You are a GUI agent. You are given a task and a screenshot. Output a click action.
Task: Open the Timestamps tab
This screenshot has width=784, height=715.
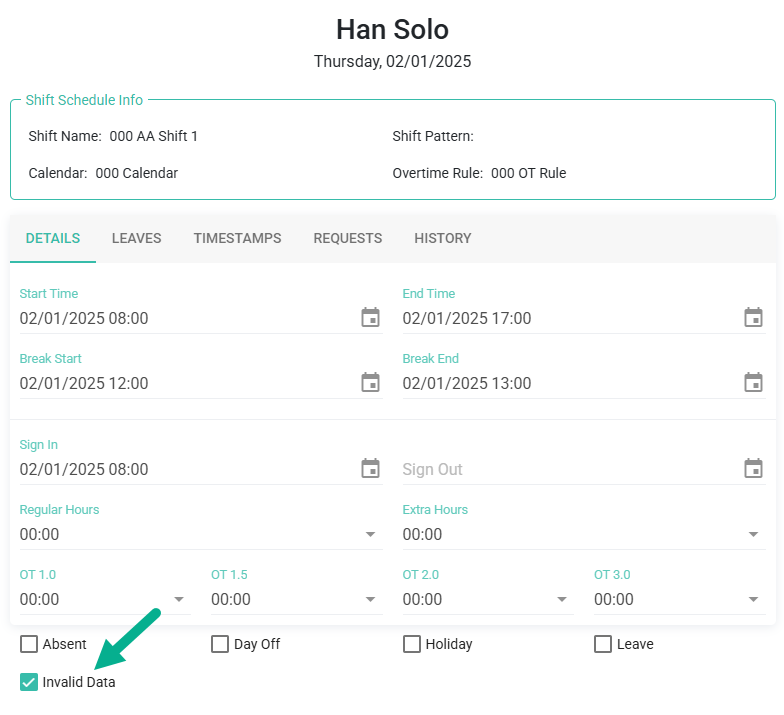(237, 238)
